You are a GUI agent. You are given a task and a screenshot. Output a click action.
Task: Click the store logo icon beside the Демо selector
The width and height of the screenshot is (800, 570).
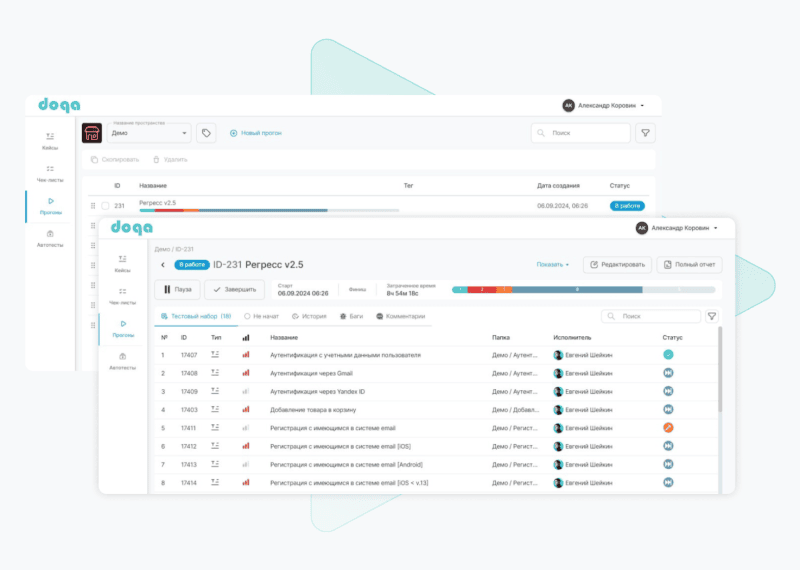click(92, 133)
